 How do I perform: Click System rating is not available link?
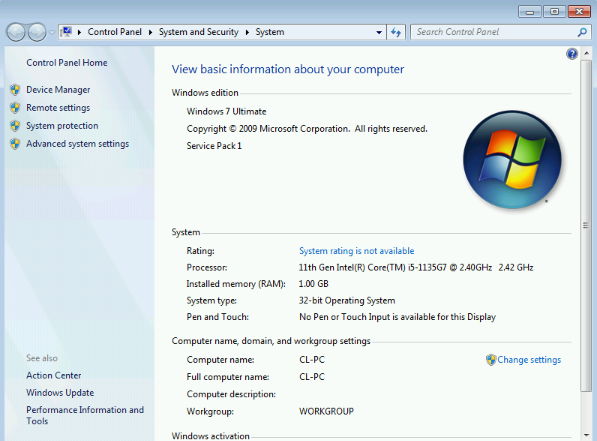pyautogui.click(x=356, y=251)
